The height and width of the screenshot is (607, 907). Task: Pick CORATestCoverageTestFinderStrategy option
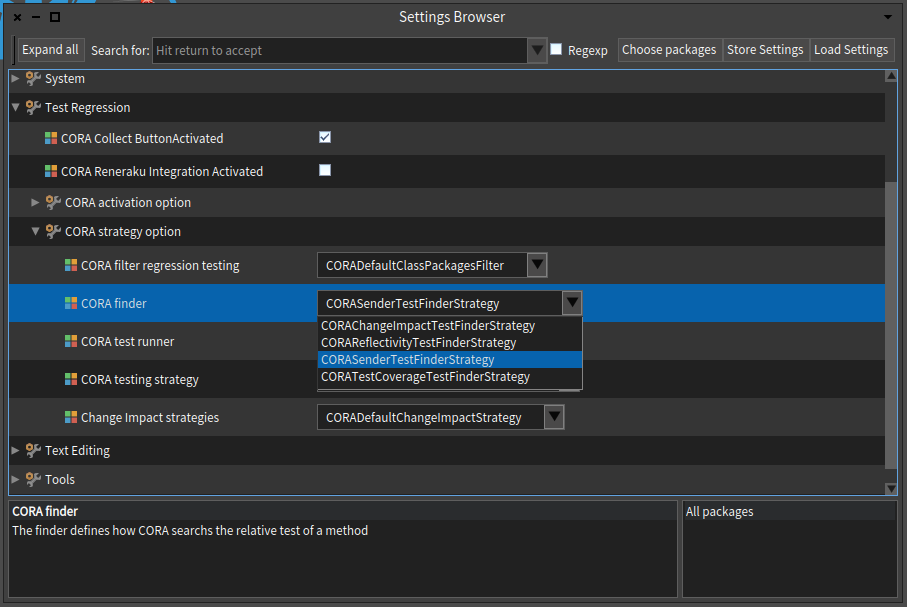pyautogui.click(x=449, y=377)
